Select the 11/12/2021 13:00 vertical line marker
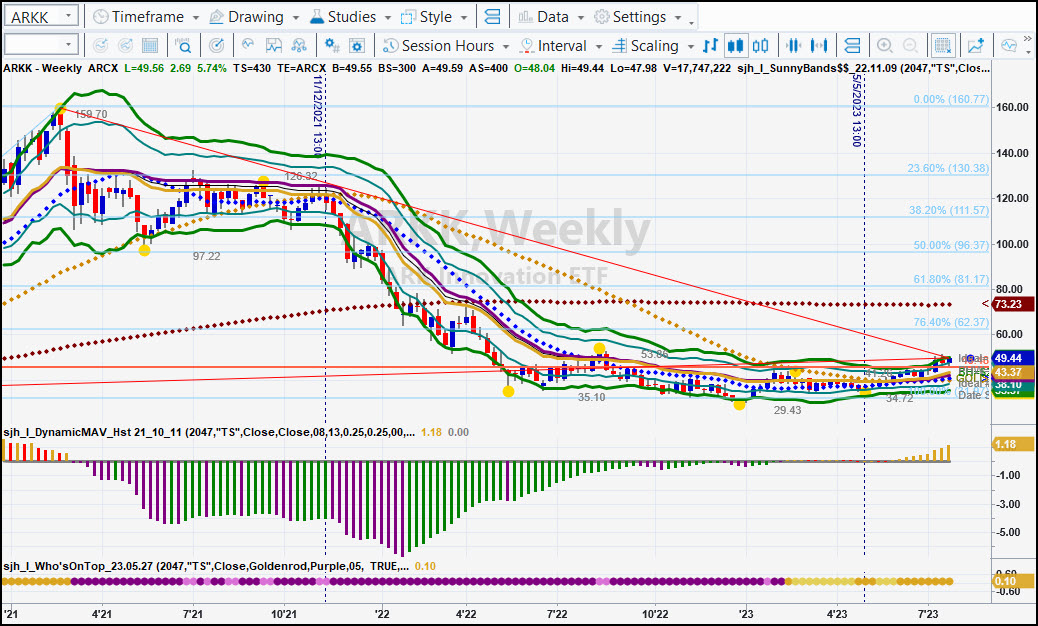Image resolution: width=1038 pixels, height=626 pixels. pos(318,113)
